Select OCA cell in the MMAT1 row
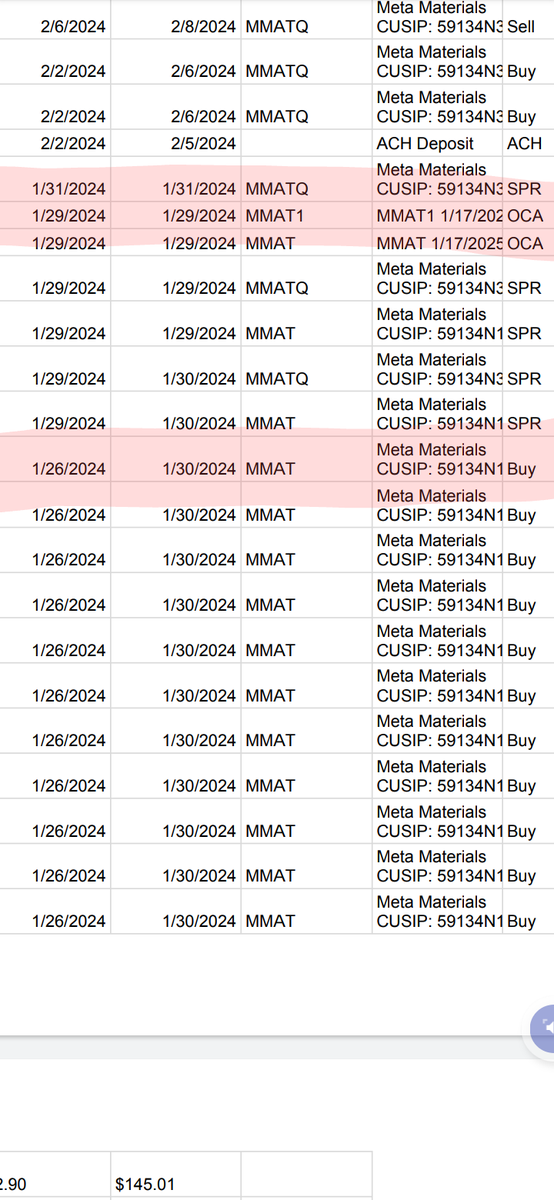 (528, 215)
